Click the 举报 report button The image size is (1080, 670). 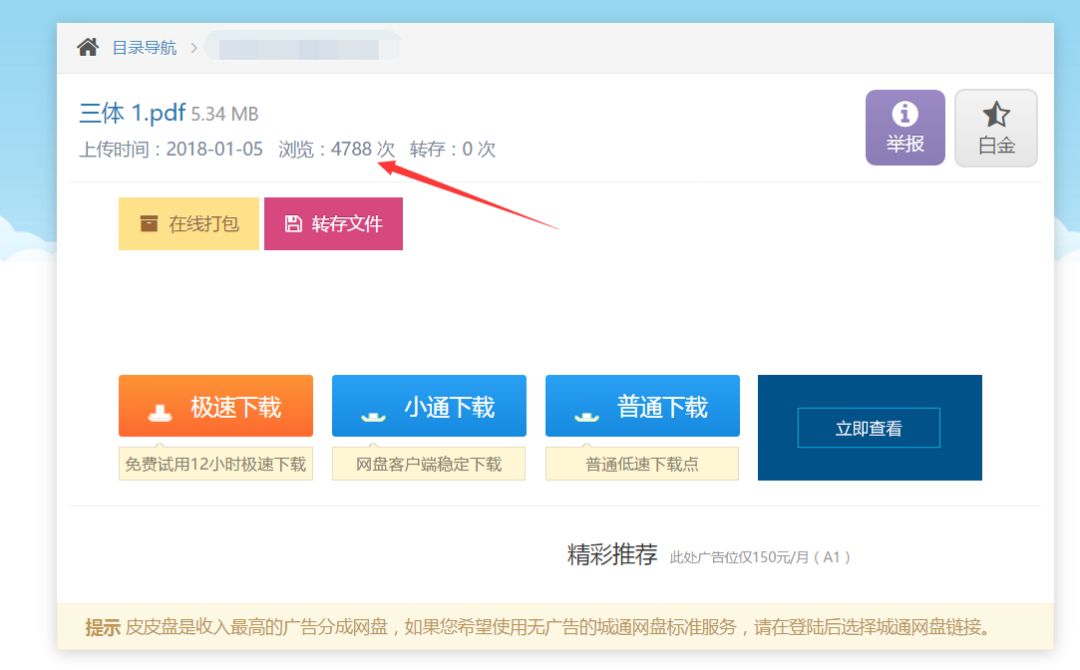[x=905, y=127]
